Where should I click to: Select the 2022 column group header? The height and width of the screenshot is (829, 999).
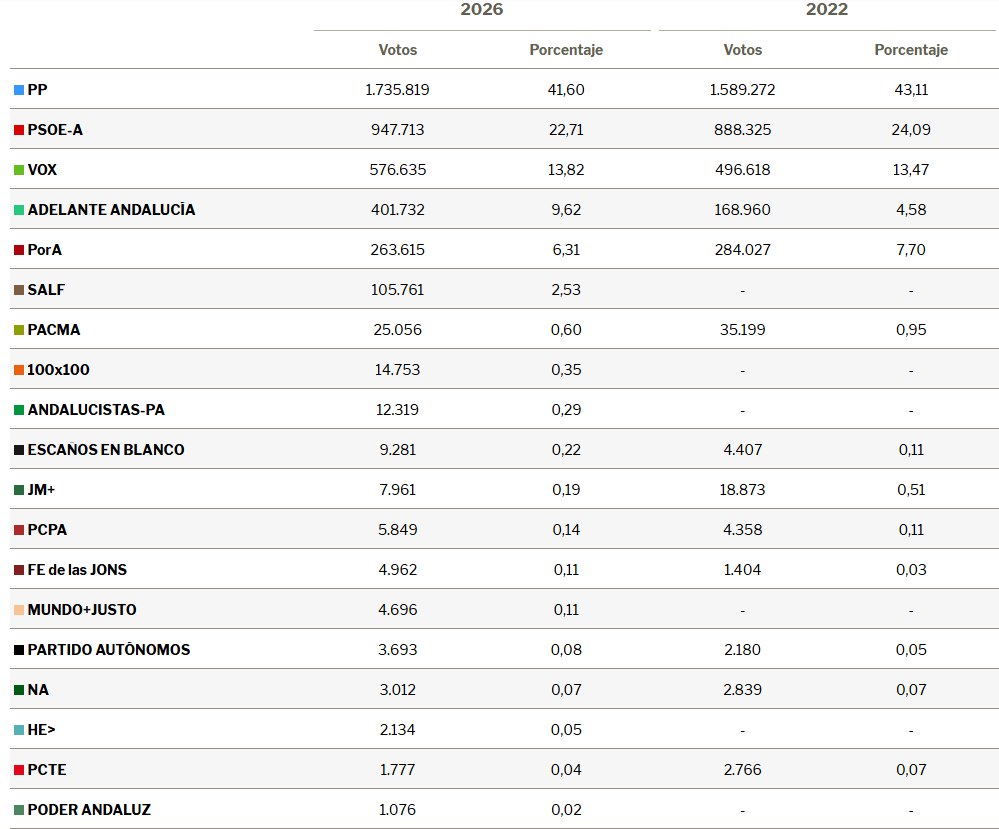(x=827, y=10)
